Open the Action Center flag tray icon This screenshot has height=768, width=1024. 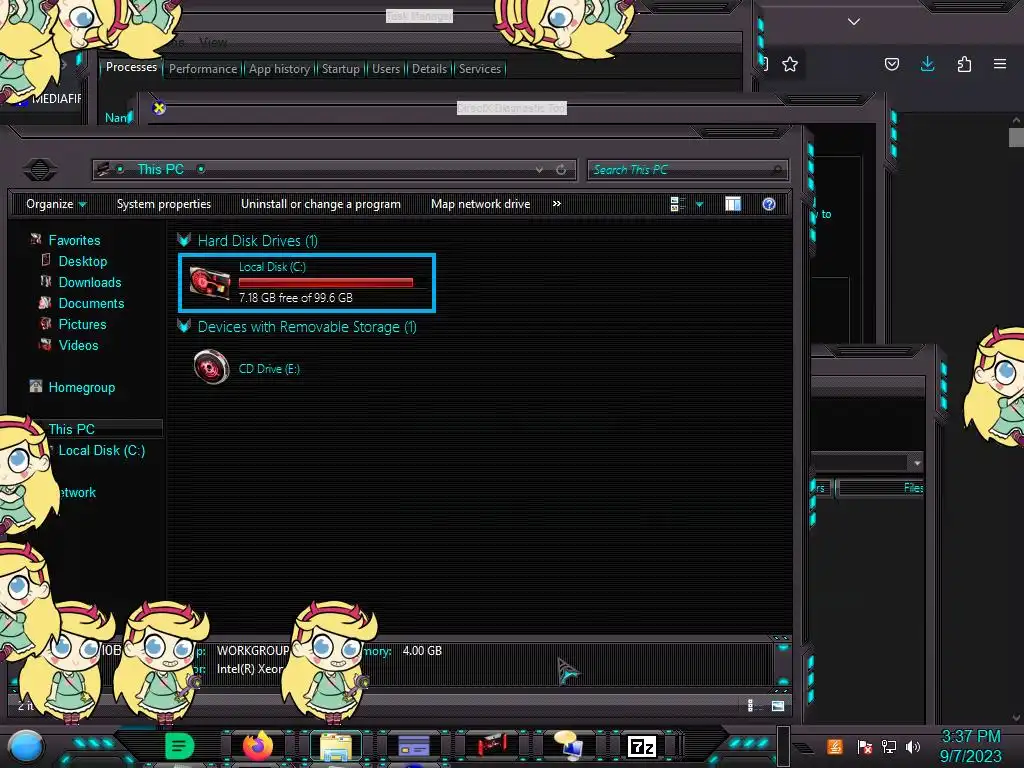tap(864, 746)
